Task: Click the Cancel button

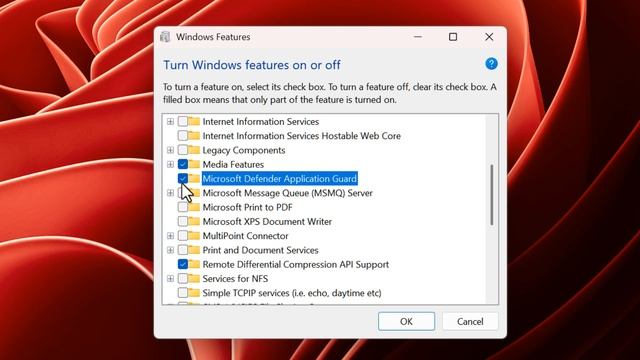Action: (470, 322)
